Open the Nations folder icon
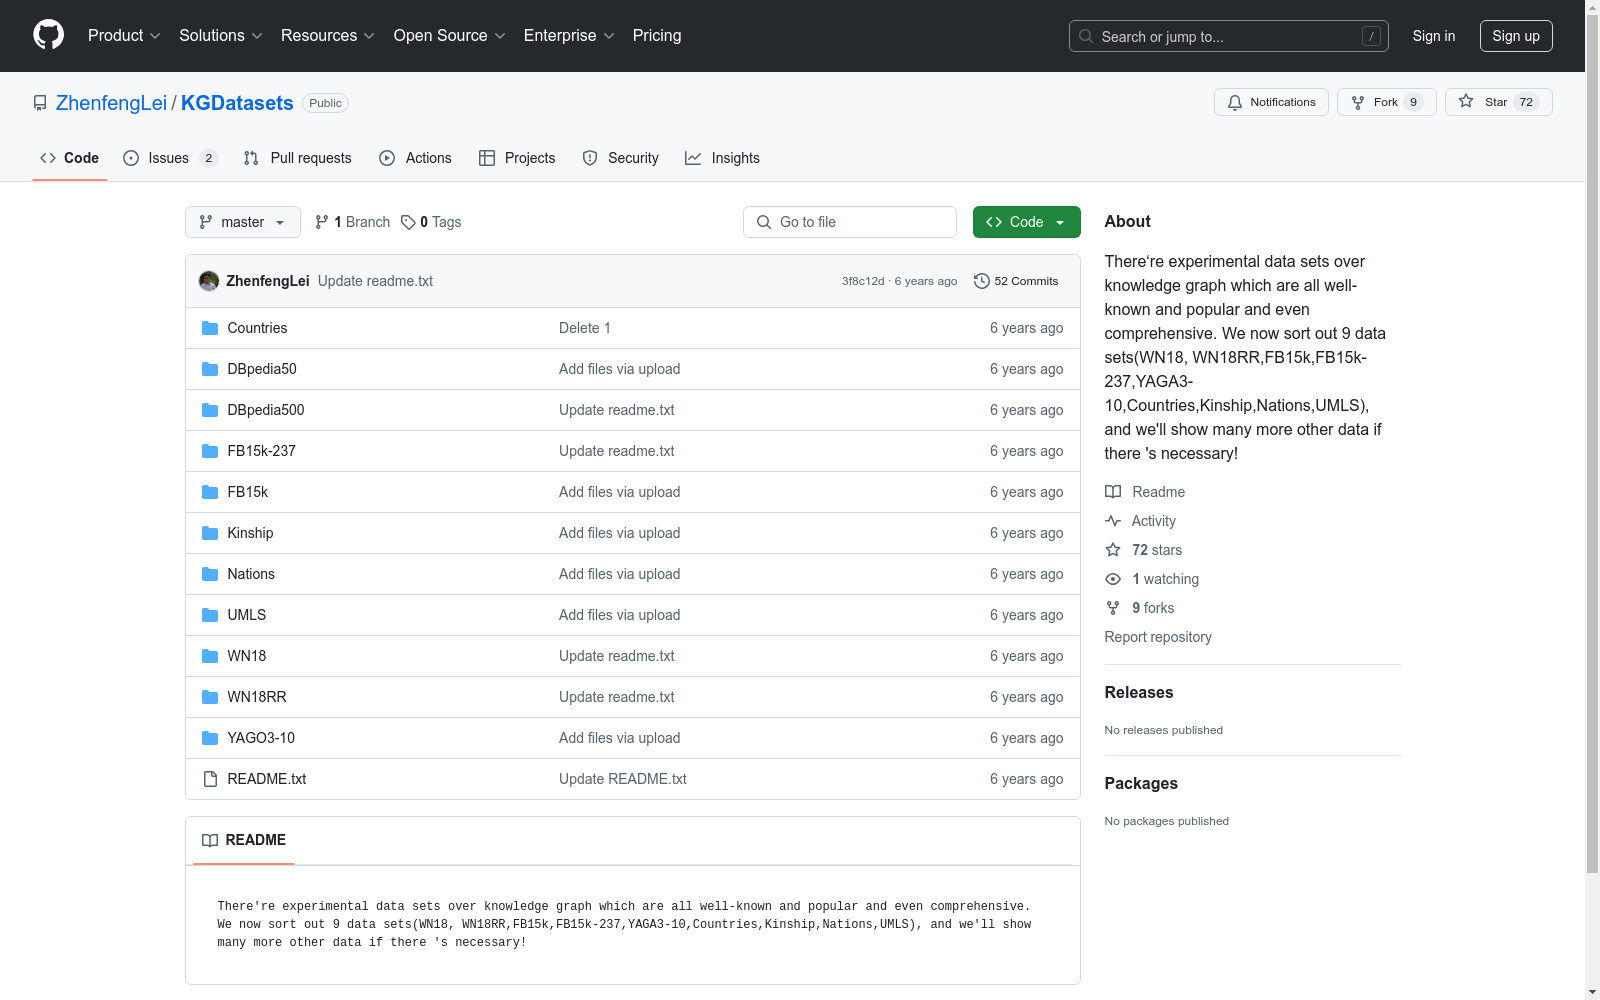This screenshot has height=1000, width=1600. [210, 574]
